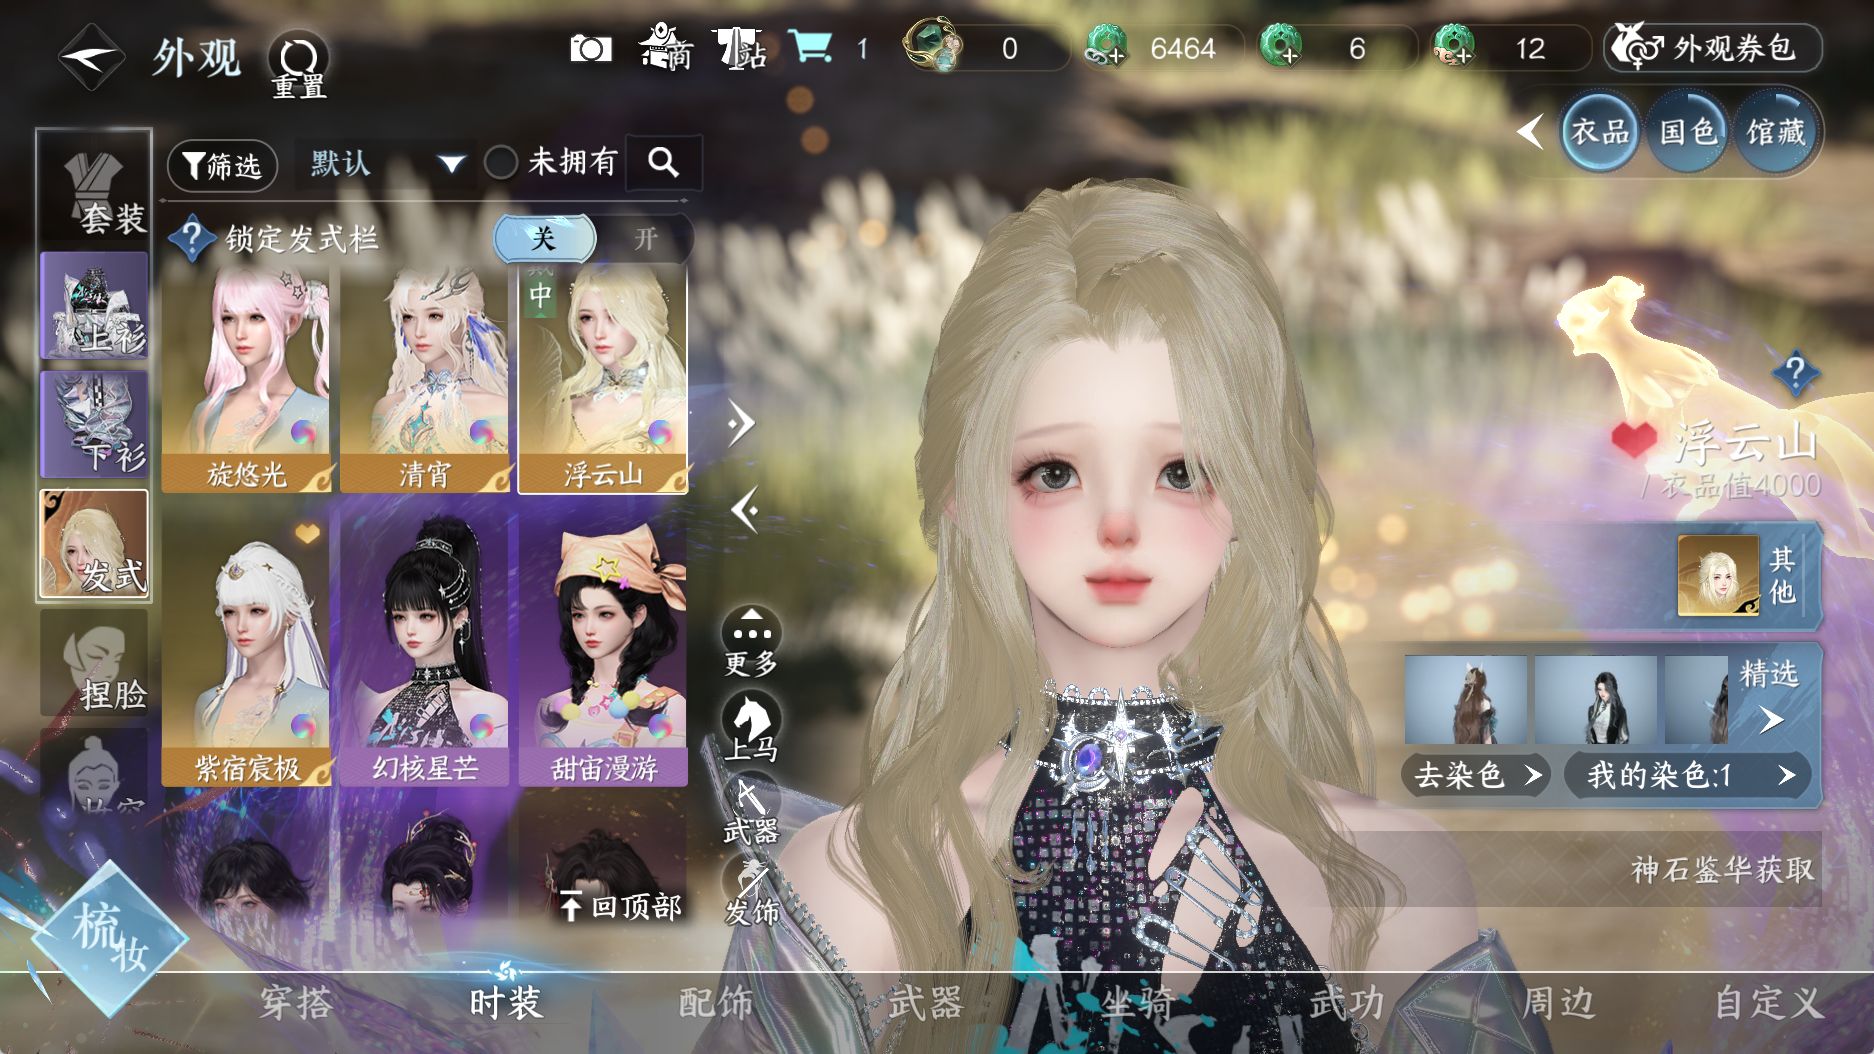Open the 国色 color panel
The width and height of the screenshot is (1874, 1054).
[x=1687, y=132]
